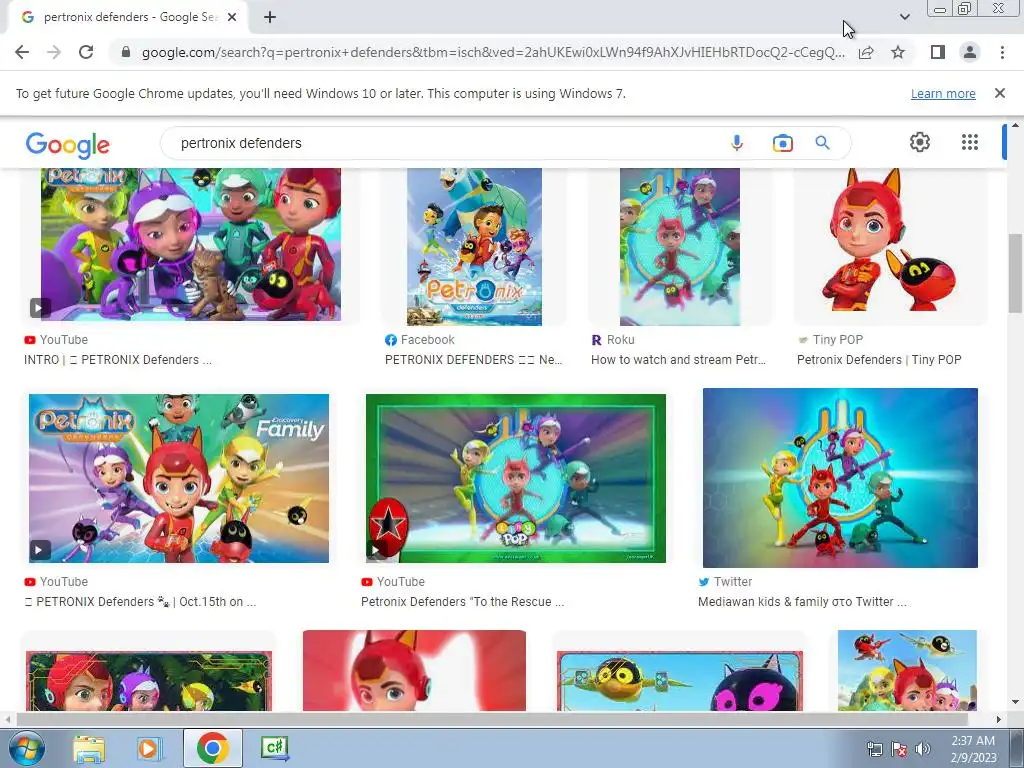The width and height of the screenshot is (1024, 768).
Task: Open the Chrome side panel
Action: click(x=938, y=52)
